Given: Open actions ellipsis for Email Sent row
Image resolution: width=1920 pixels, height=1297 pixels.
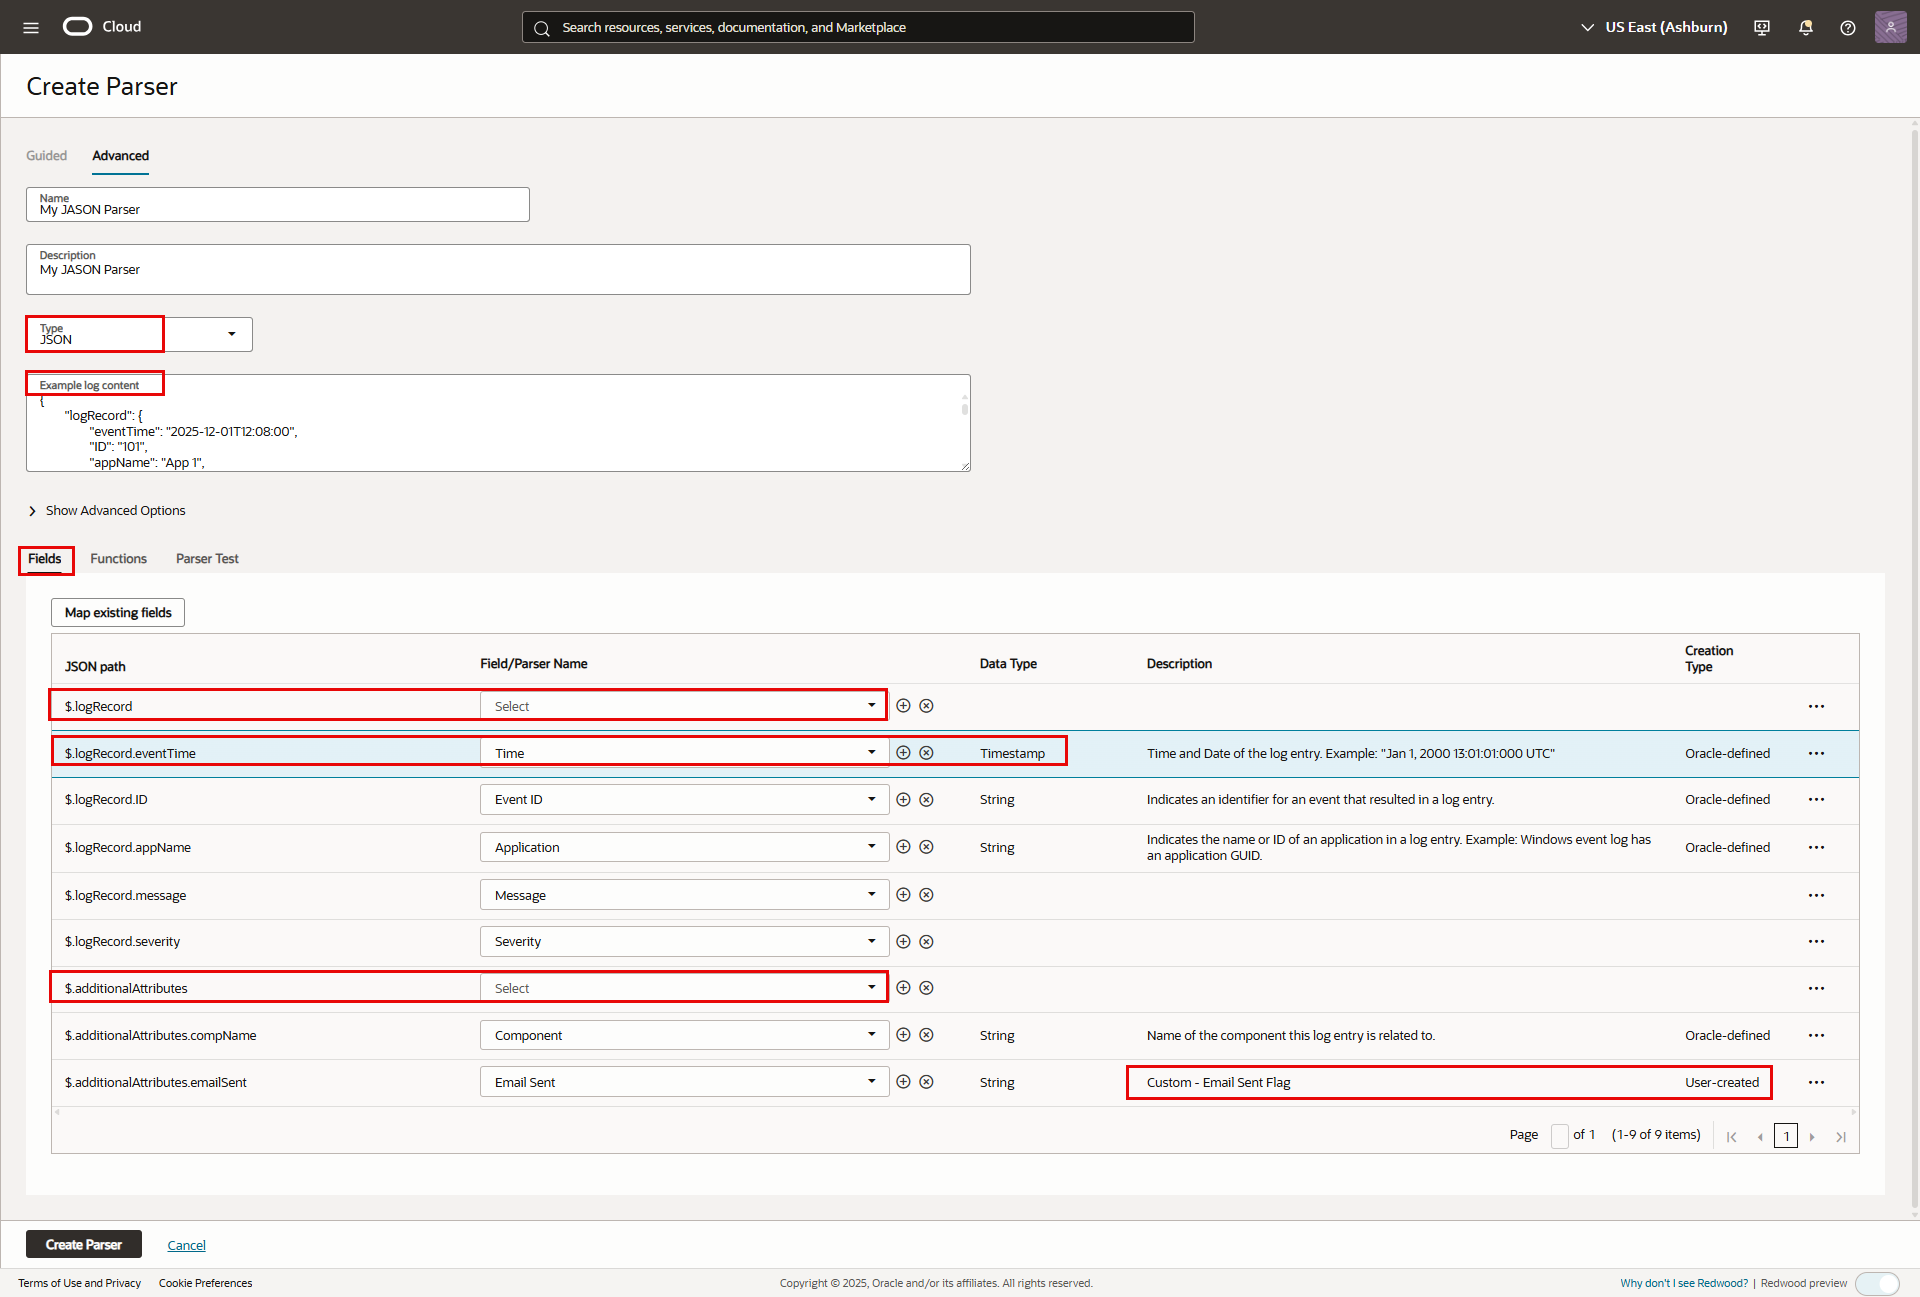Looking at the screenshot, I should [x=1816, y=1082].
